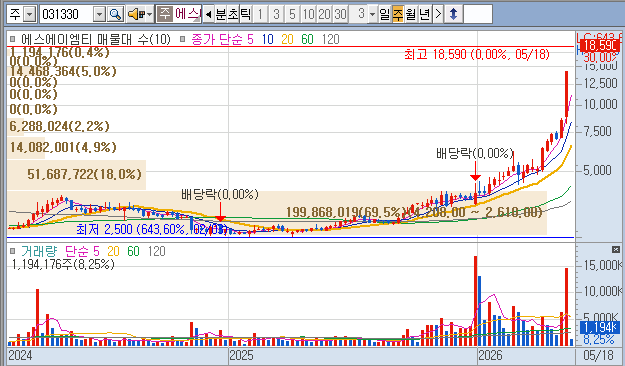Click the red 18,590 current price tag

(x=599, y=45)
